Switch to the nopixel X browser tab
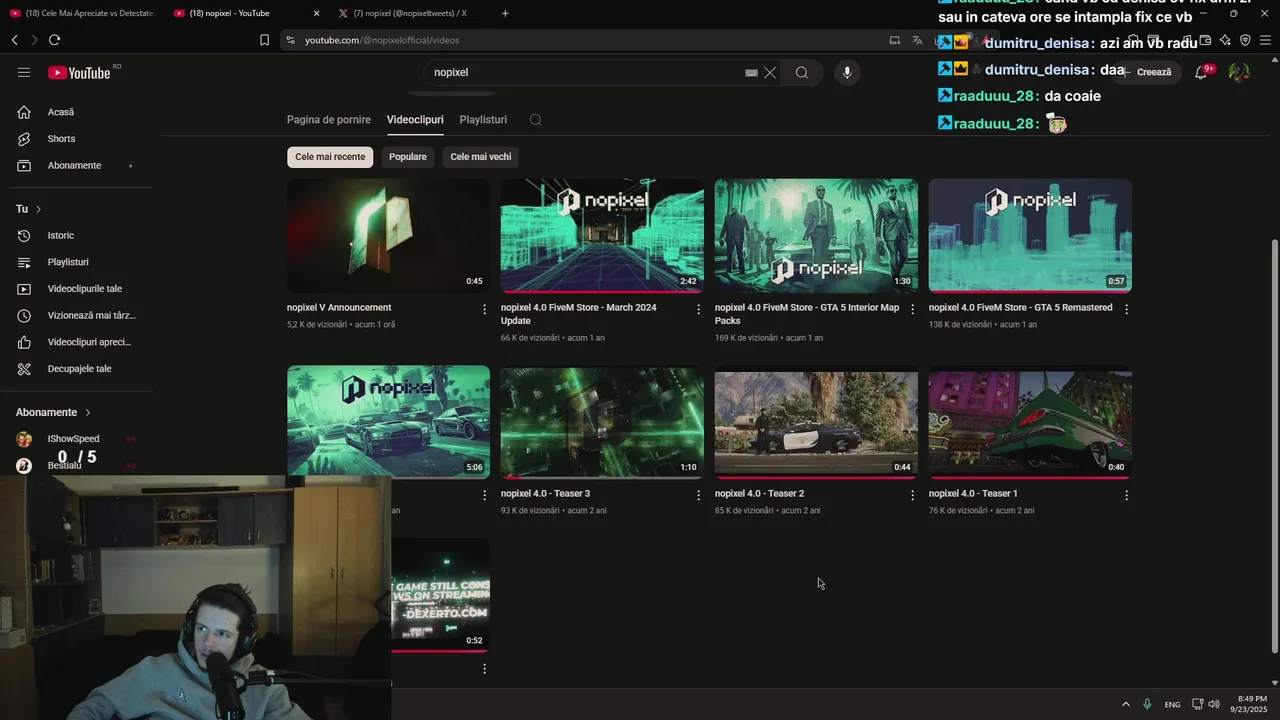Viewport: 1280px width, 720px height. [410, 13]
